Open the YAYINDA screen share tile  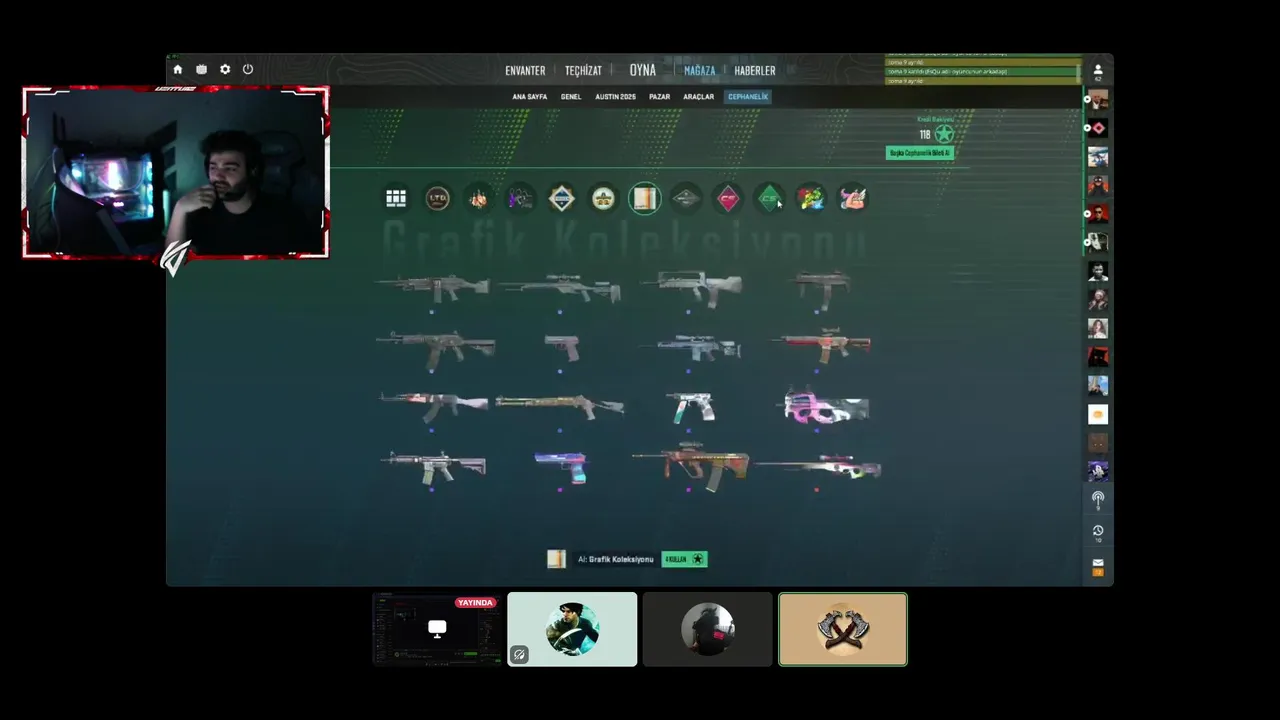coord(437,629)
